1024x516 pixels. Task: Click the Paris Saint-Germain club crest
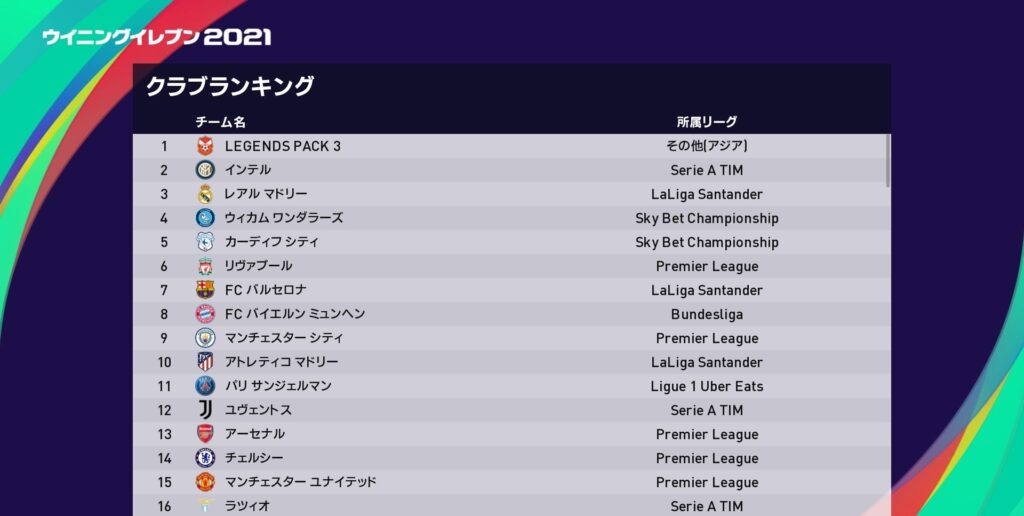point(205,386)
